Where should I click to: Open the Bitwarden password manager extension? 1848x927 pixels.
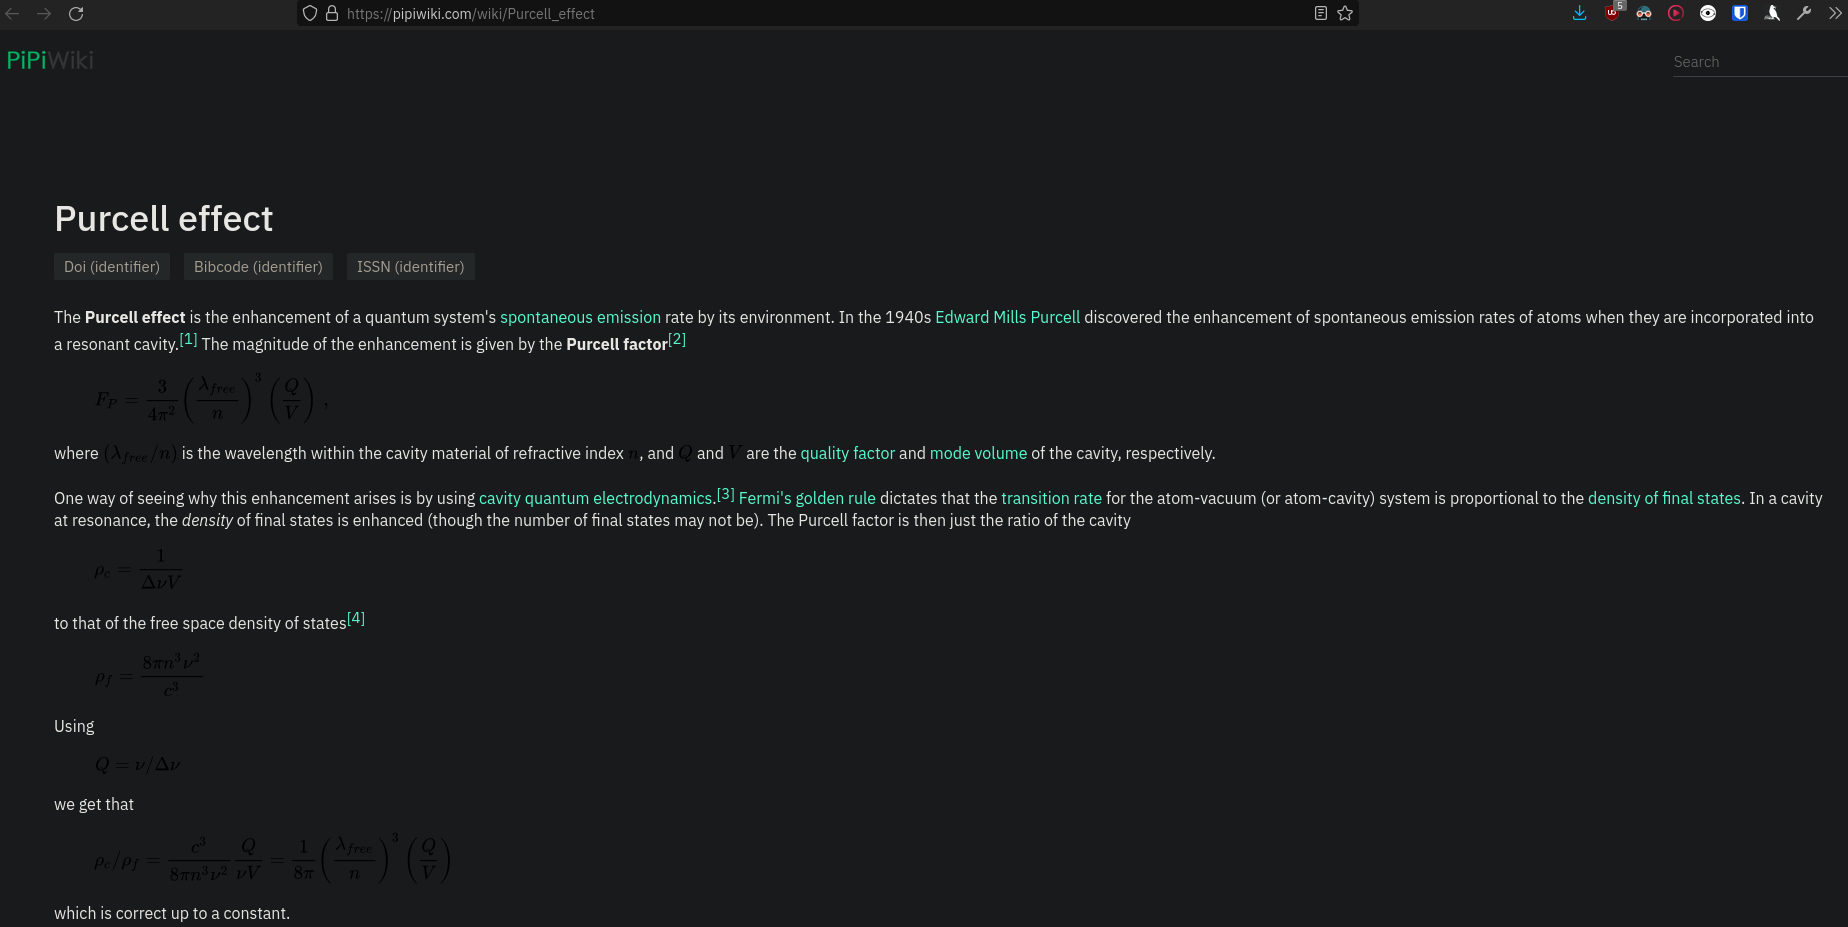(1740, 13)
